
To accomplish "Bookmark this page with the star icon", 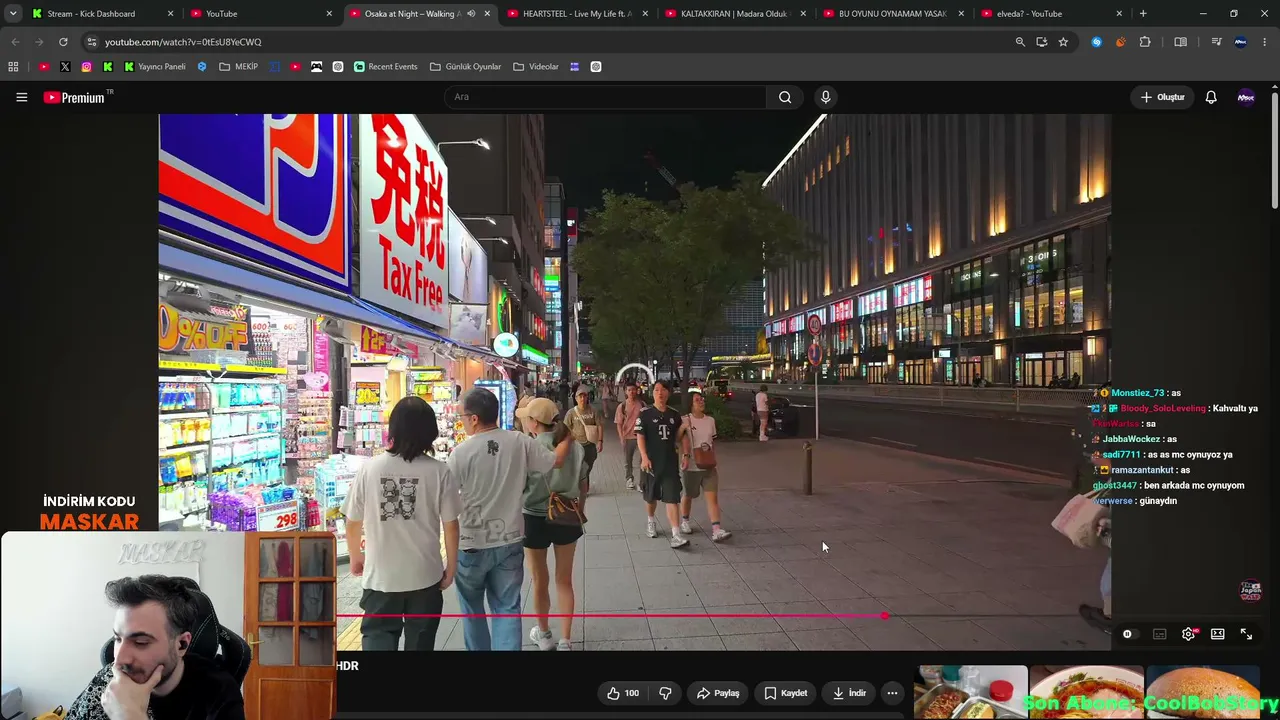I will tap(1063, 42).
